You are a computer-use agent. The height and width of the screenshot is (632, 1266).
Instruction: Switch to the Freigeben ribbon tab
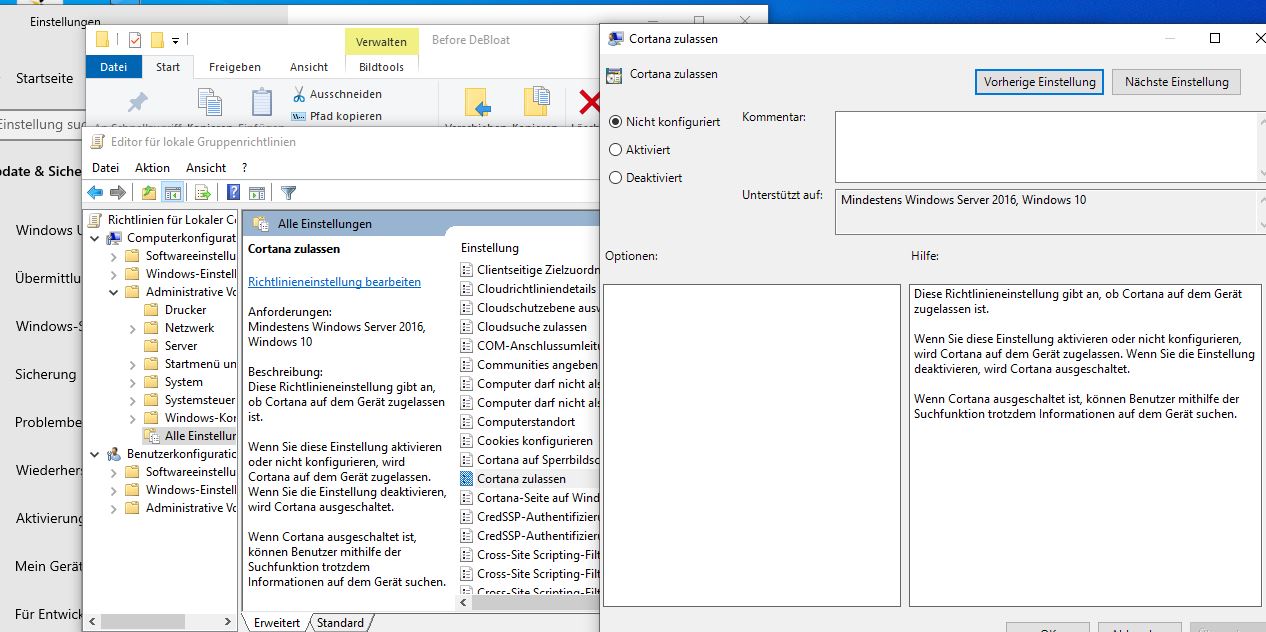tap(235, 67)
